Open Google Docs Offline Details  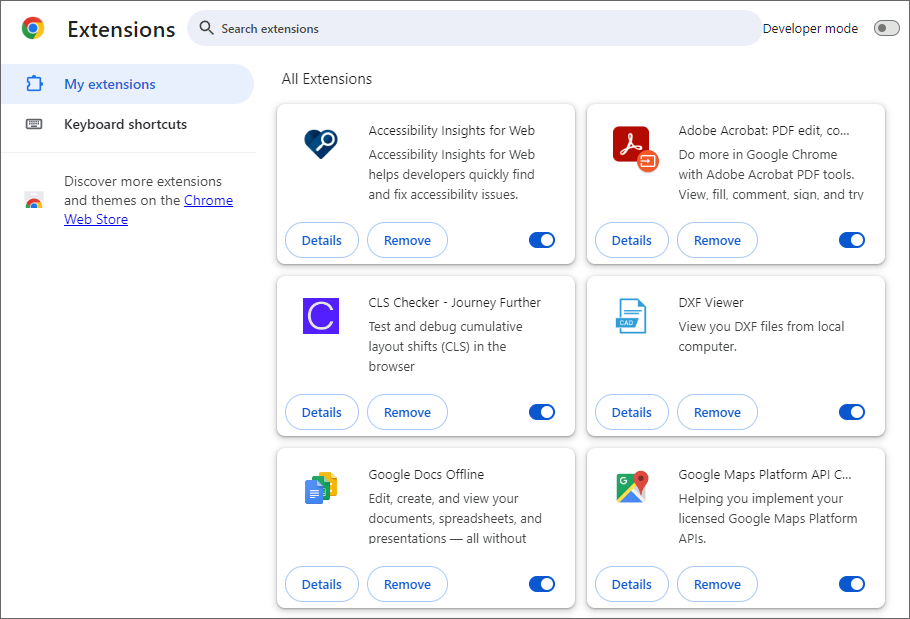(x=322, y=584)
